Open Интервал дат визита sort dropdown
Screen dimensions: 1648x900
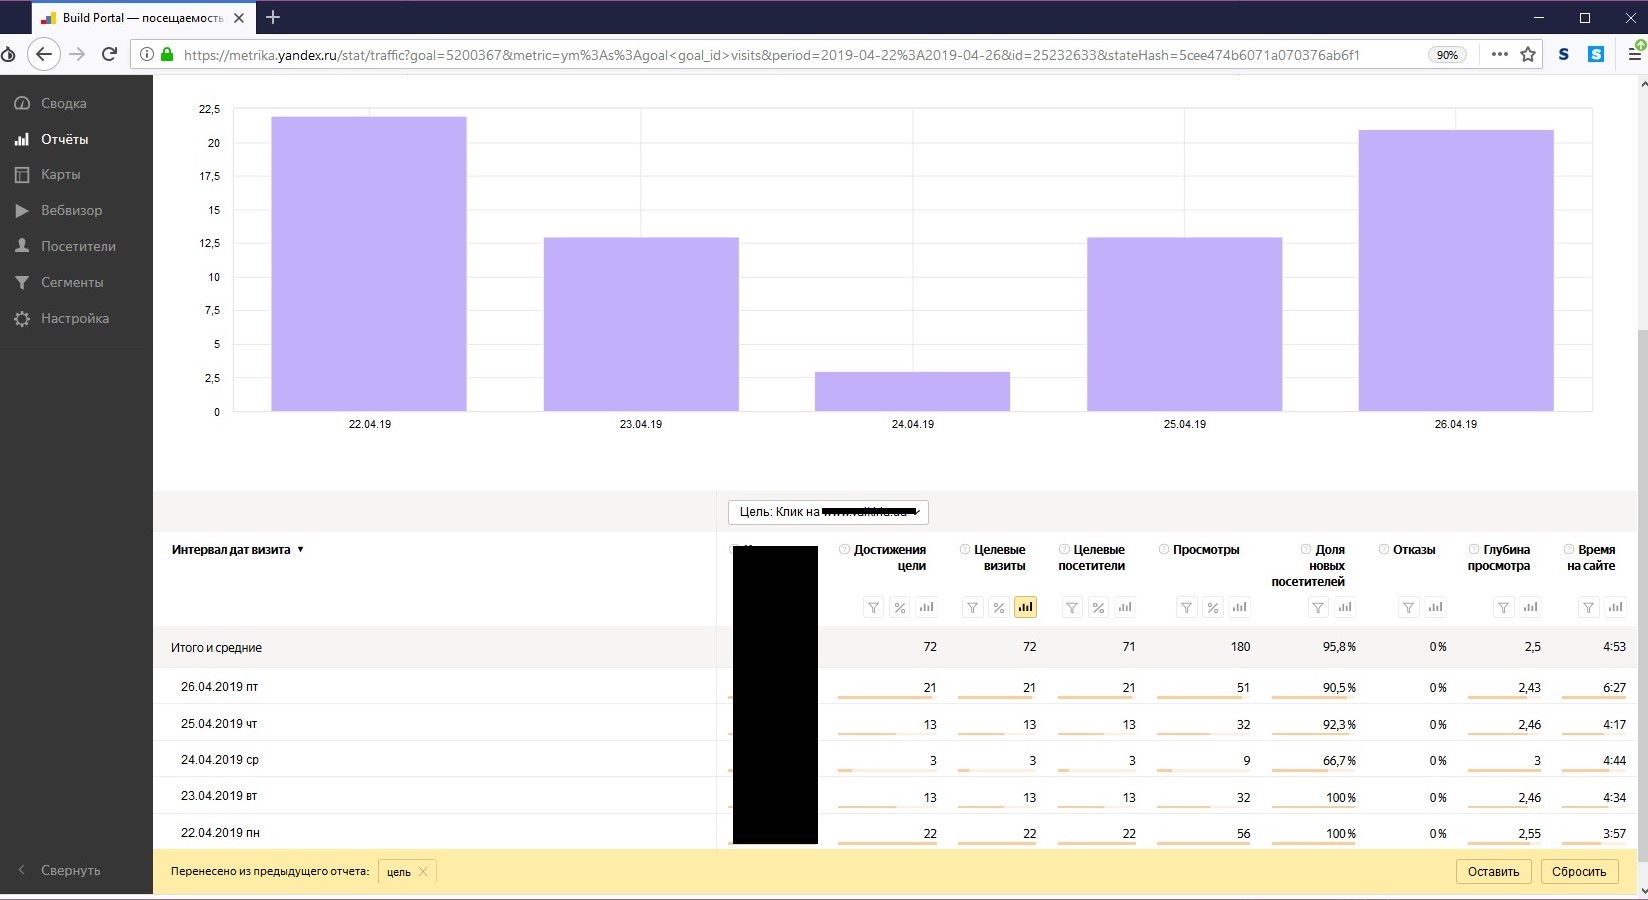click(237, 549)
